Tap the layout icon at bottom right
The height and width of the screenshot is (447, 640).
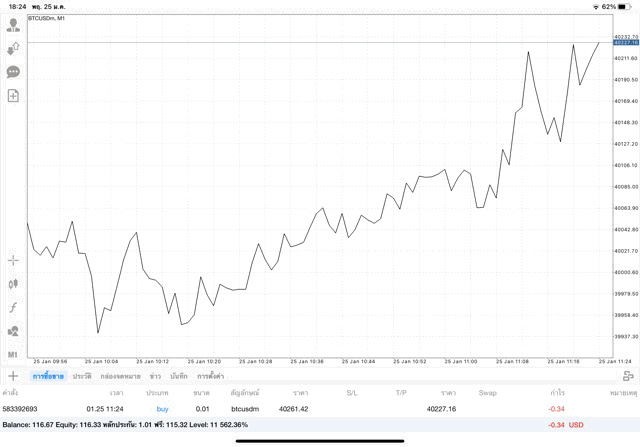click(x=628, y=376)
